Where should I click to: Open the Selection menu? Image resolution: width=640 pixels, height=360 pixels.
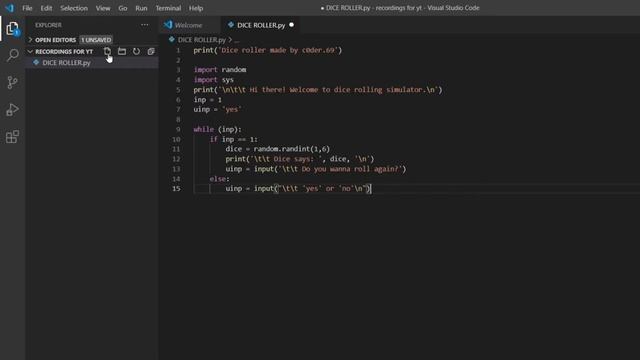point(74,8)
